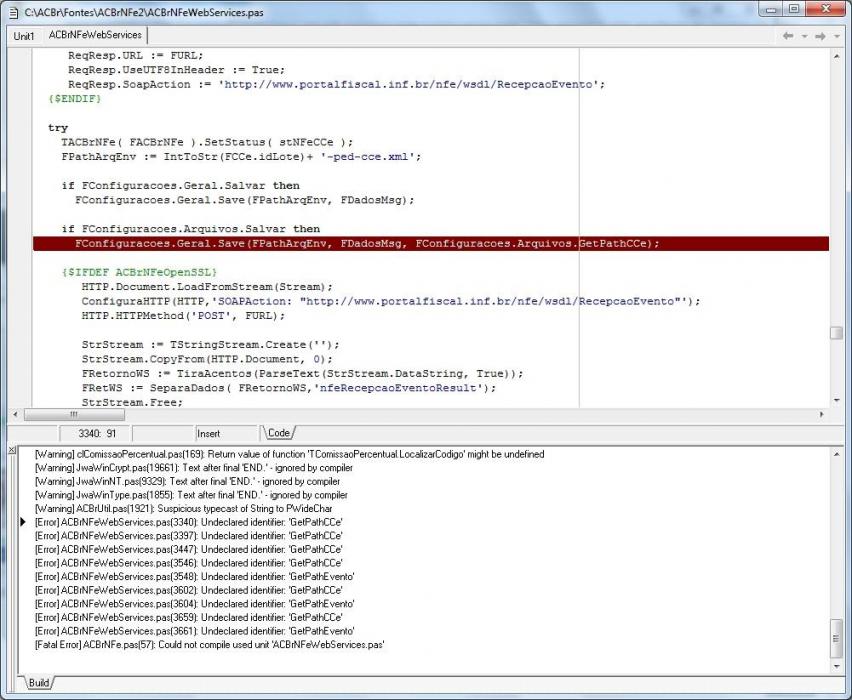Viewport: 852px width, 700px height.
Task: Click the if FConfiguracoes.Geral.Salvar then line
Action: click(180, 185)
